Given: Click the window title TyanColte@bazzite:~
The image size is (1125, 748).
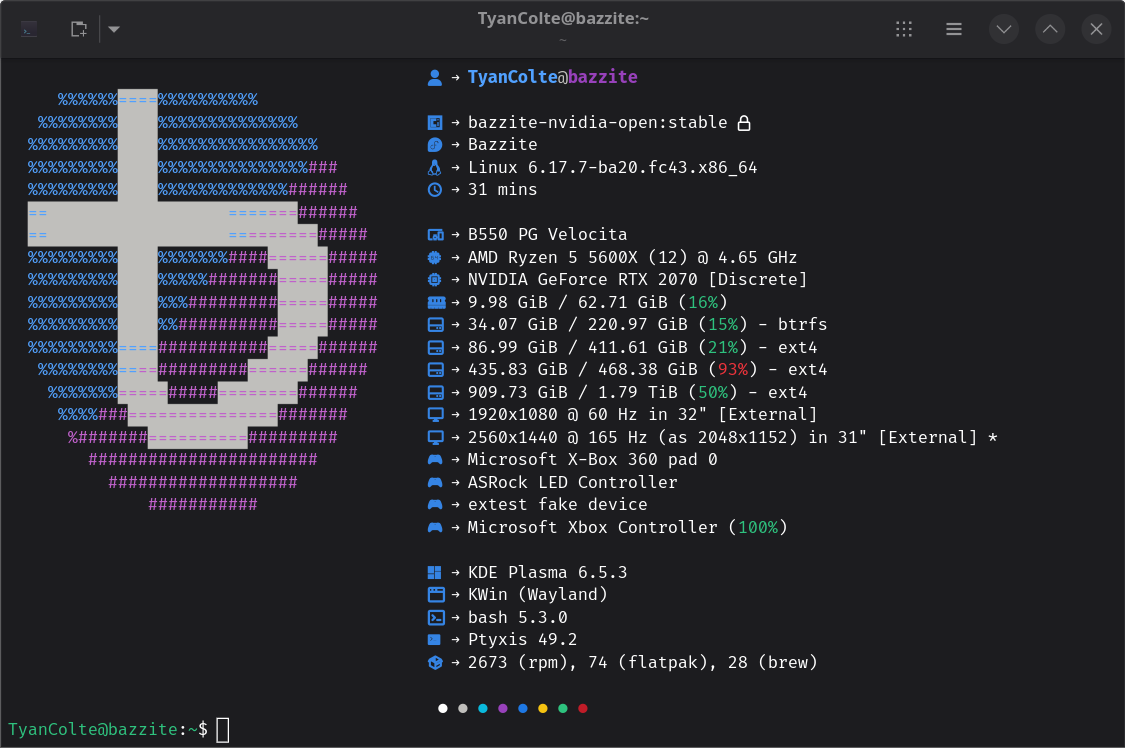Looking at the screenshot, I should [x=563, y=19].
